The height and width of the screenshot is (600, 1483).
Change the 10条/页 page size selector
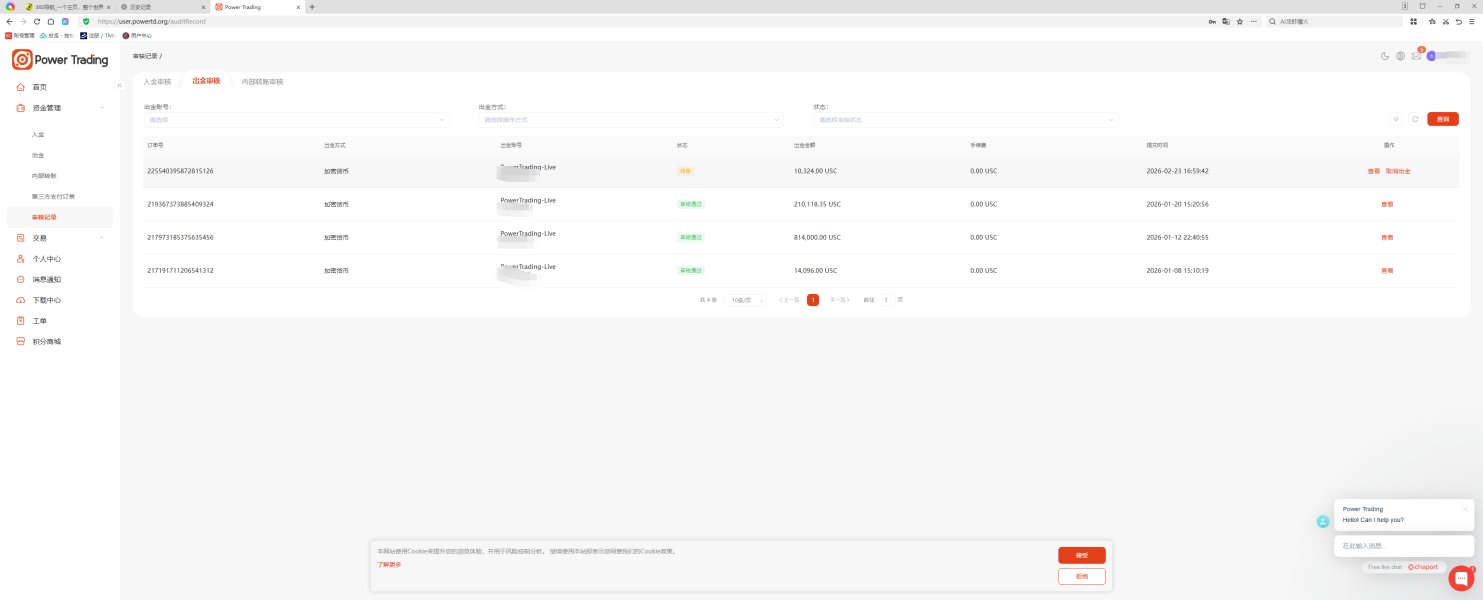[x=746, y=300]
